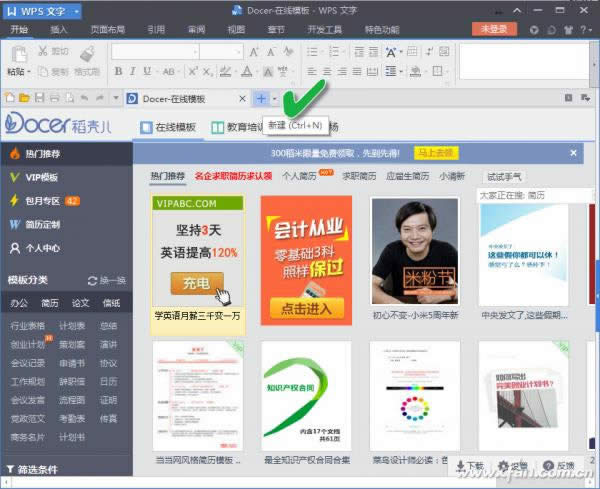The image size is (600, 489).
Task: Pick the font color A button
Action: [247, 72]
